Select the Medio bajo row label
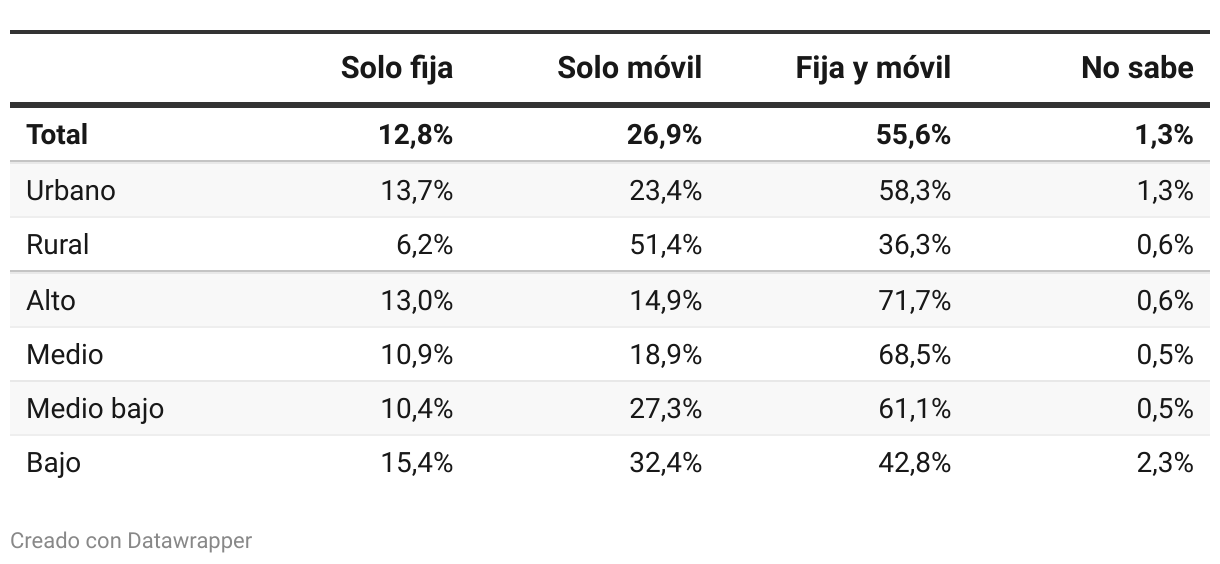 (x=95, y=409)
